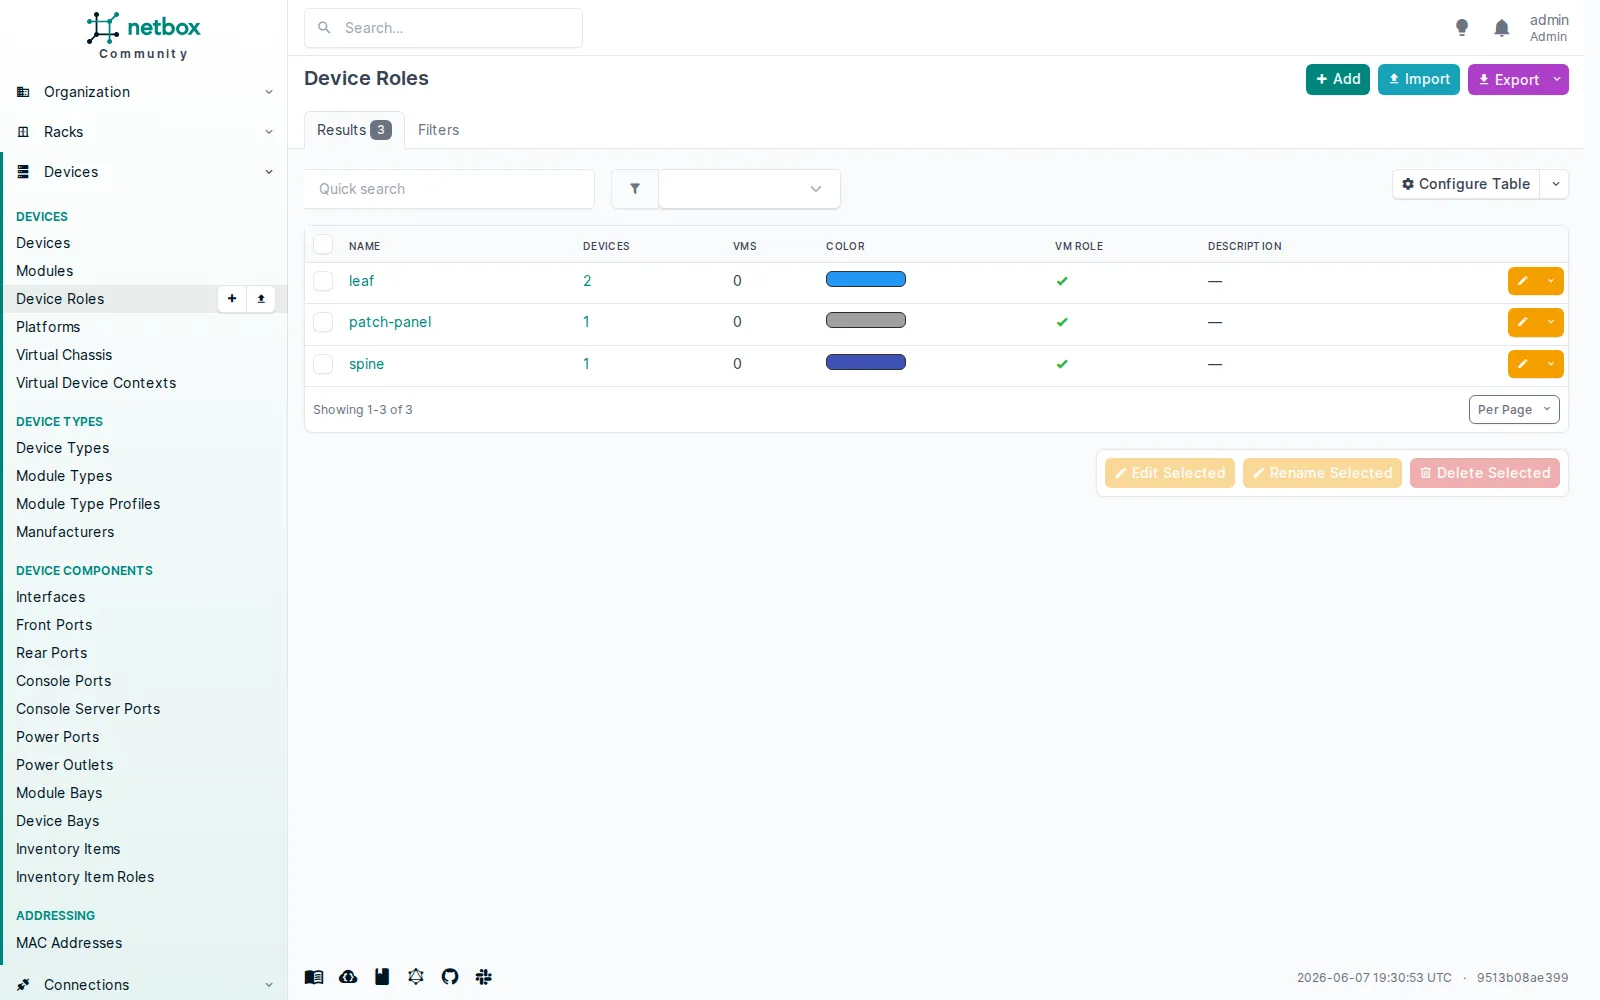The image size is (1600, 1000).
Task: Open Manufacturers in the sidebar
Action: (x=65, y=532)
